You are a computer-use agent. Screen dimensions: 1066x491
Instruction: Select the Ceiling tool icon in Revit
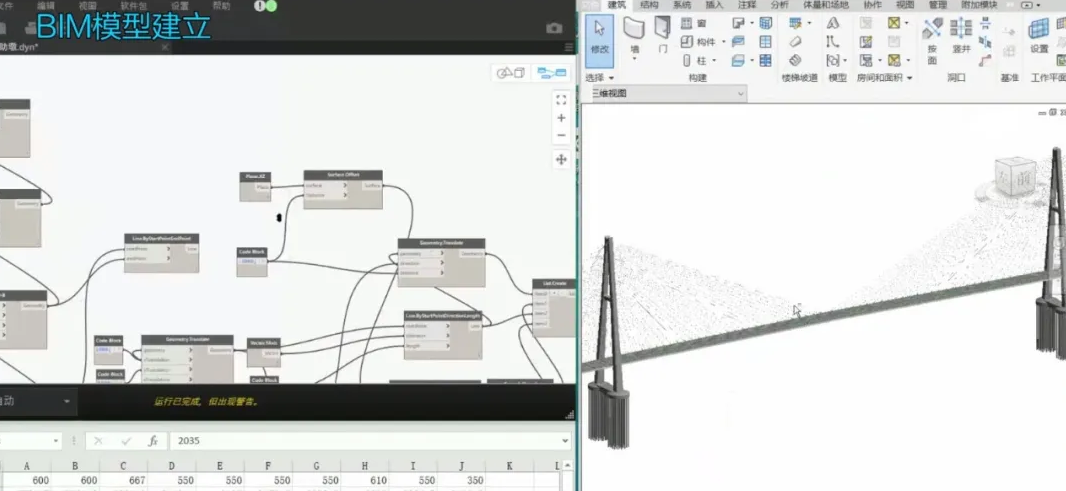738,42
